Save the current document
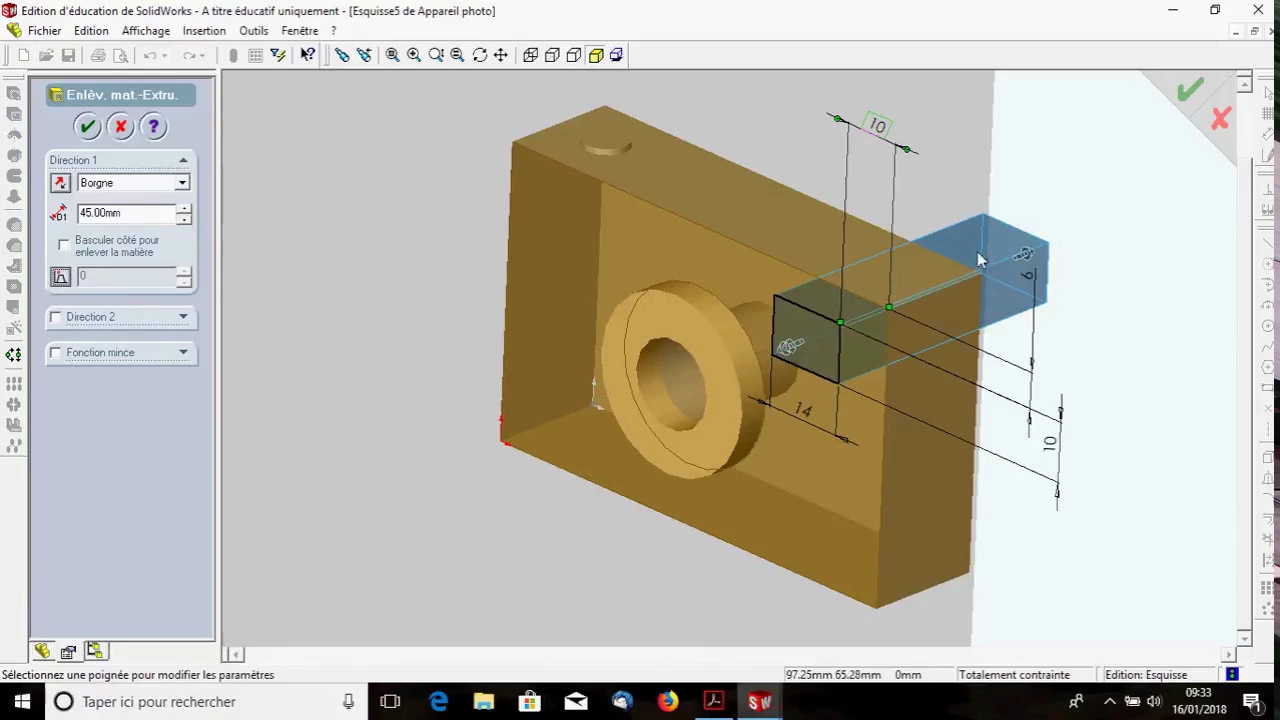 point(68,55)
